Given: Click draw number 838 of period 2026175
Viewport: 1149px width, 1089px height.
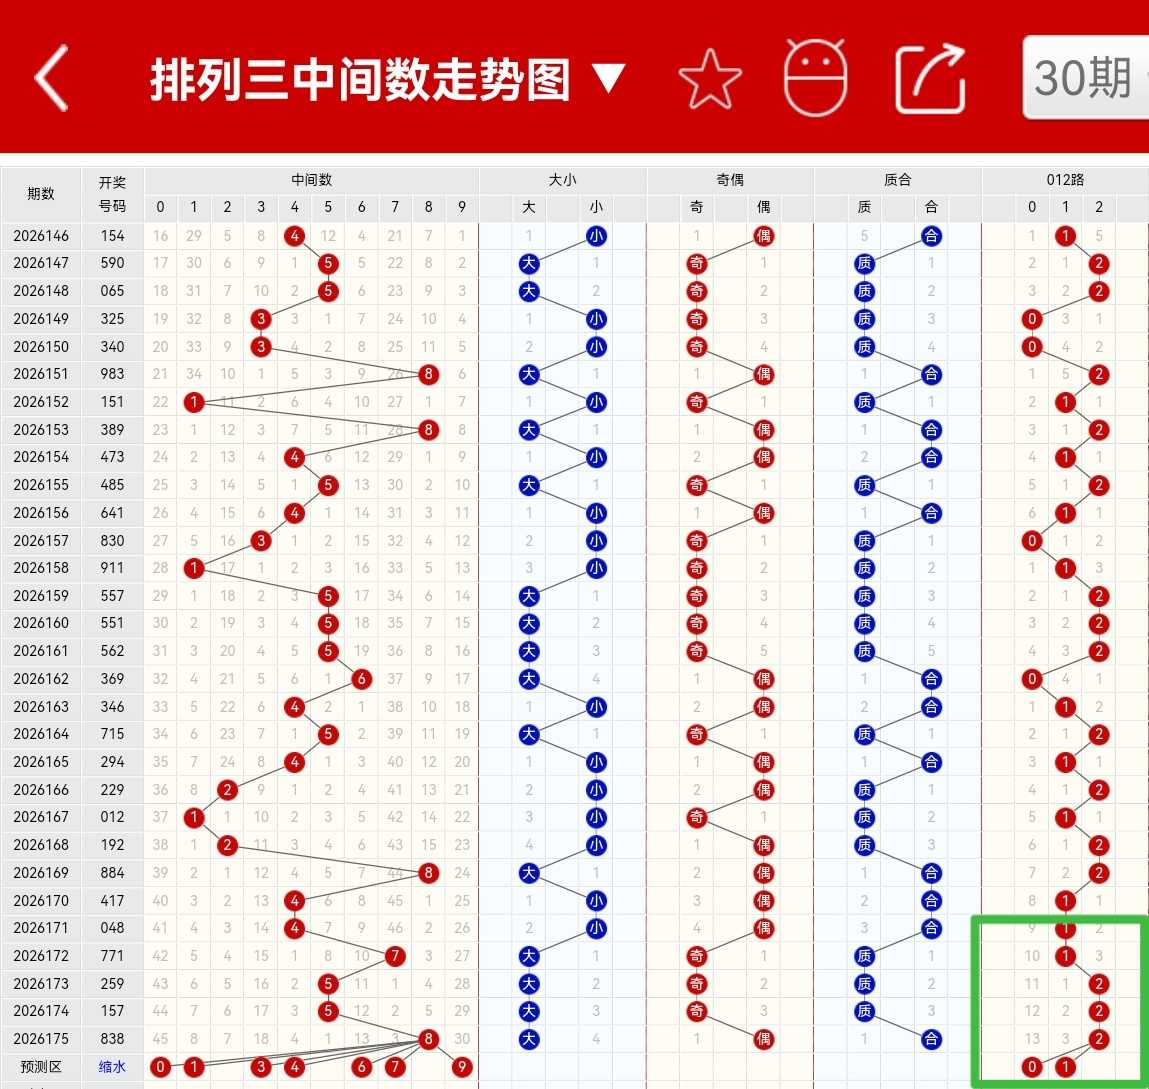Looking at the screenshot, I should click(112, 1039).
